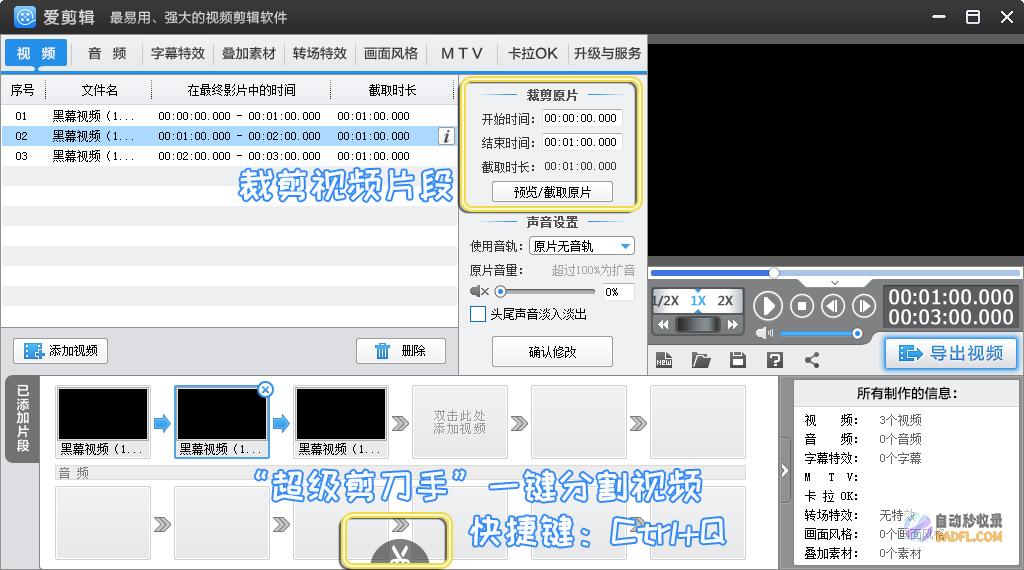
Task: Step to previous frame button
Action: [833, 306]
